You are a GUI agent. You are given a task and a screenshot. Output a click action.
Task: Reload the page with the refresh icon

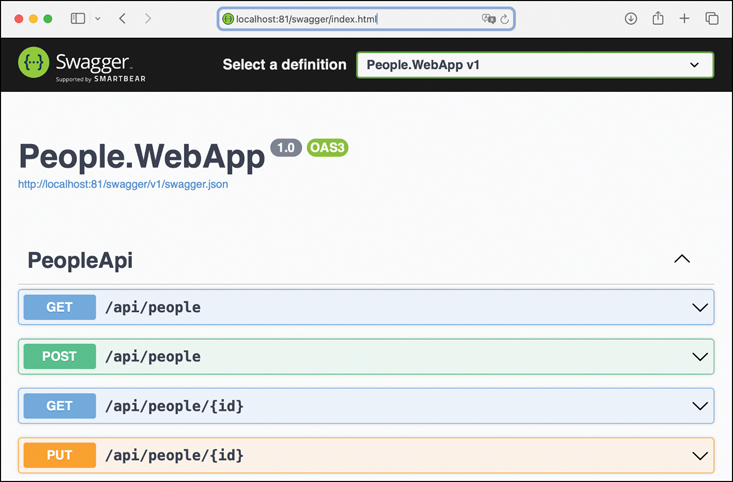tap(505, 19)
